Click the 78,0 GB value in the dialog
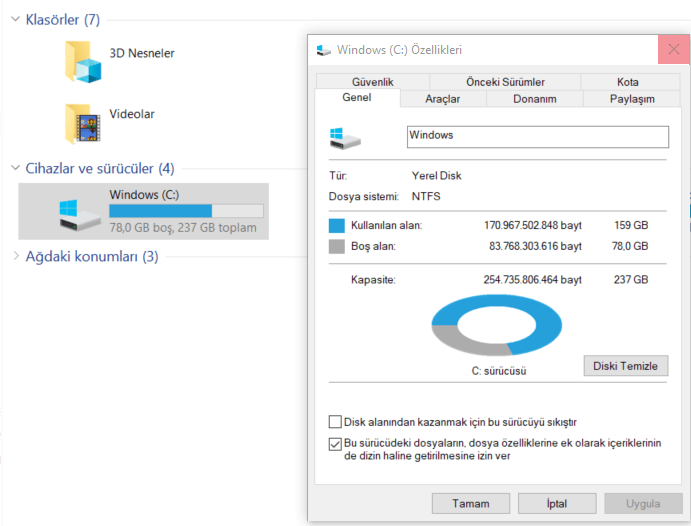 point(630,246)
